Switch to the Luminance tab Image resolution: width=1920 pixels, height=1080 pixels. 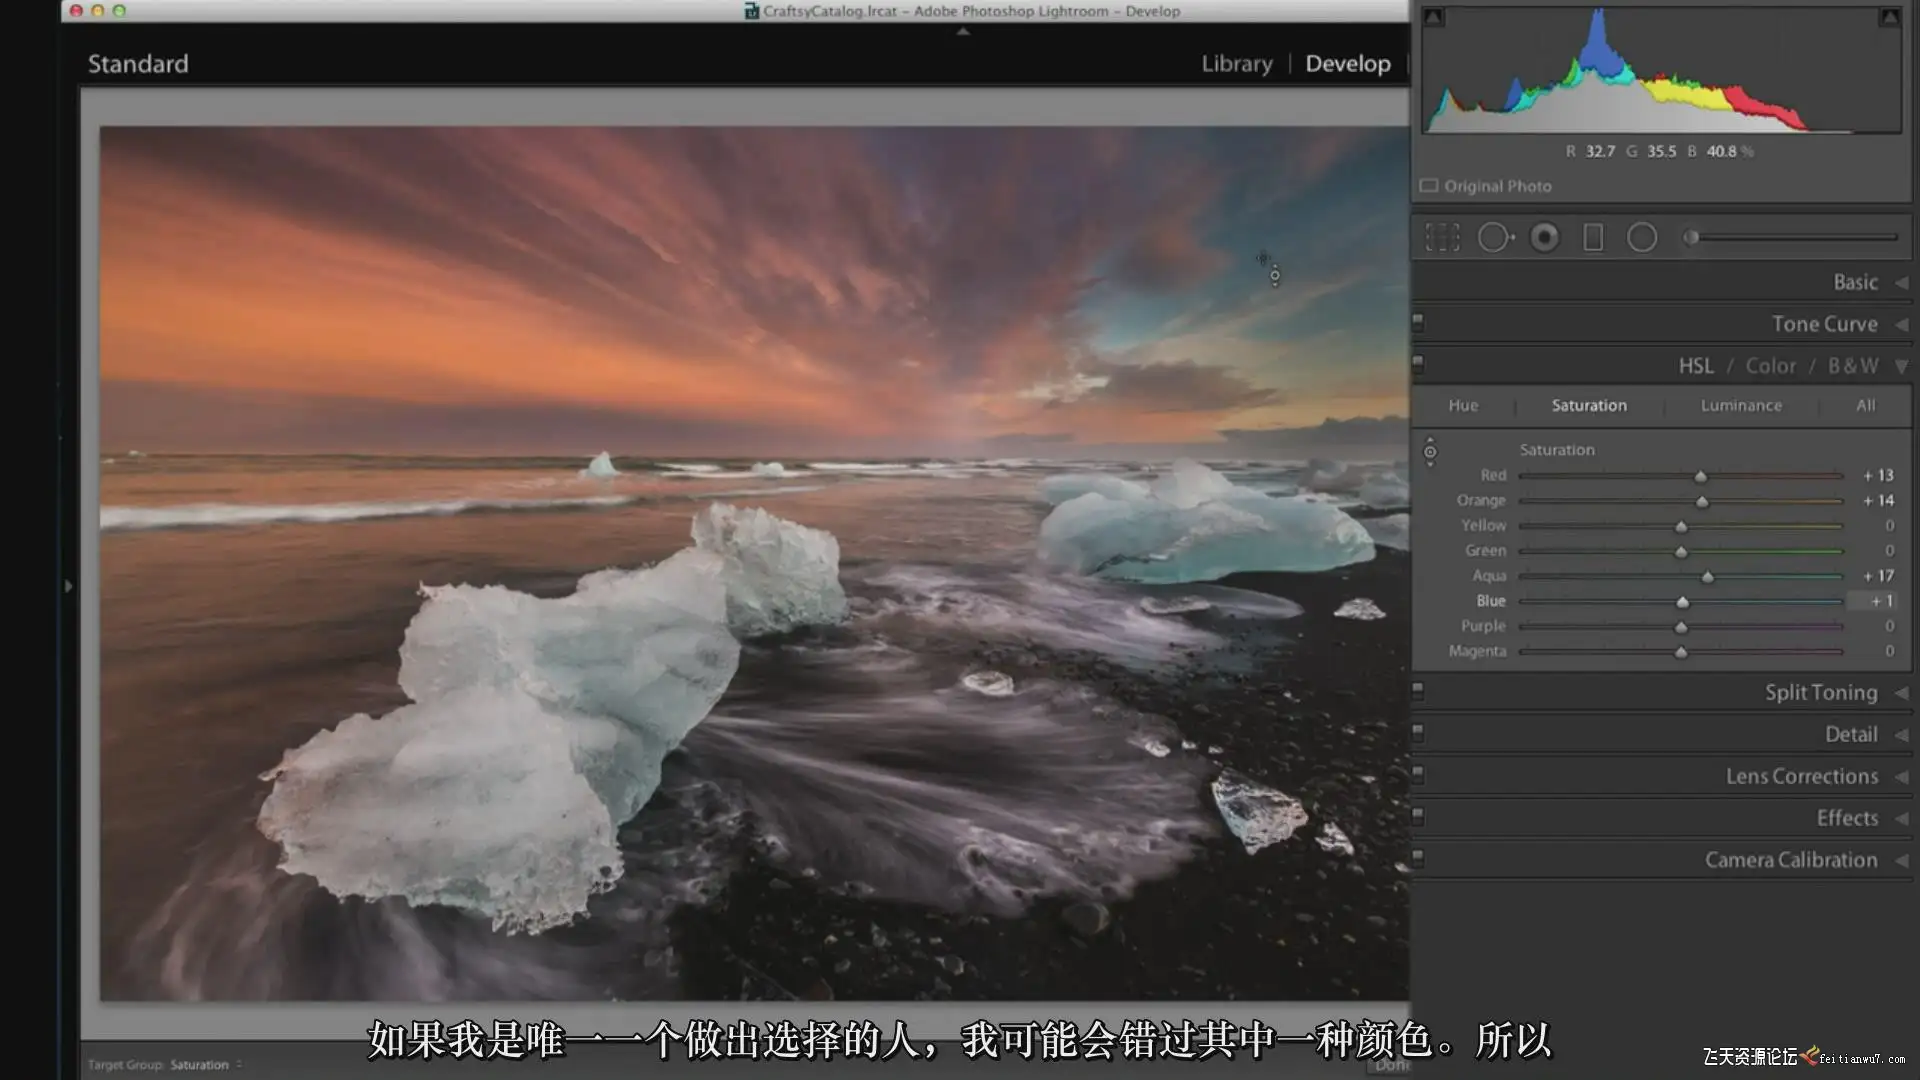(1740, 405)
